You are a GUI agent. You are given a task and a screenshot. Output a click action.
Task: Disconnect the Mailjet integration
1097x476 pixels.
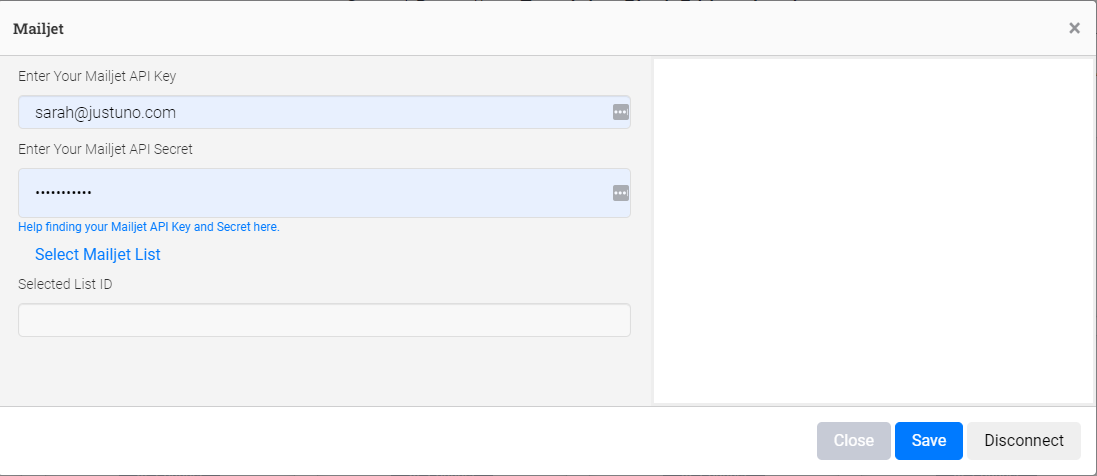tap(1023, 440)
